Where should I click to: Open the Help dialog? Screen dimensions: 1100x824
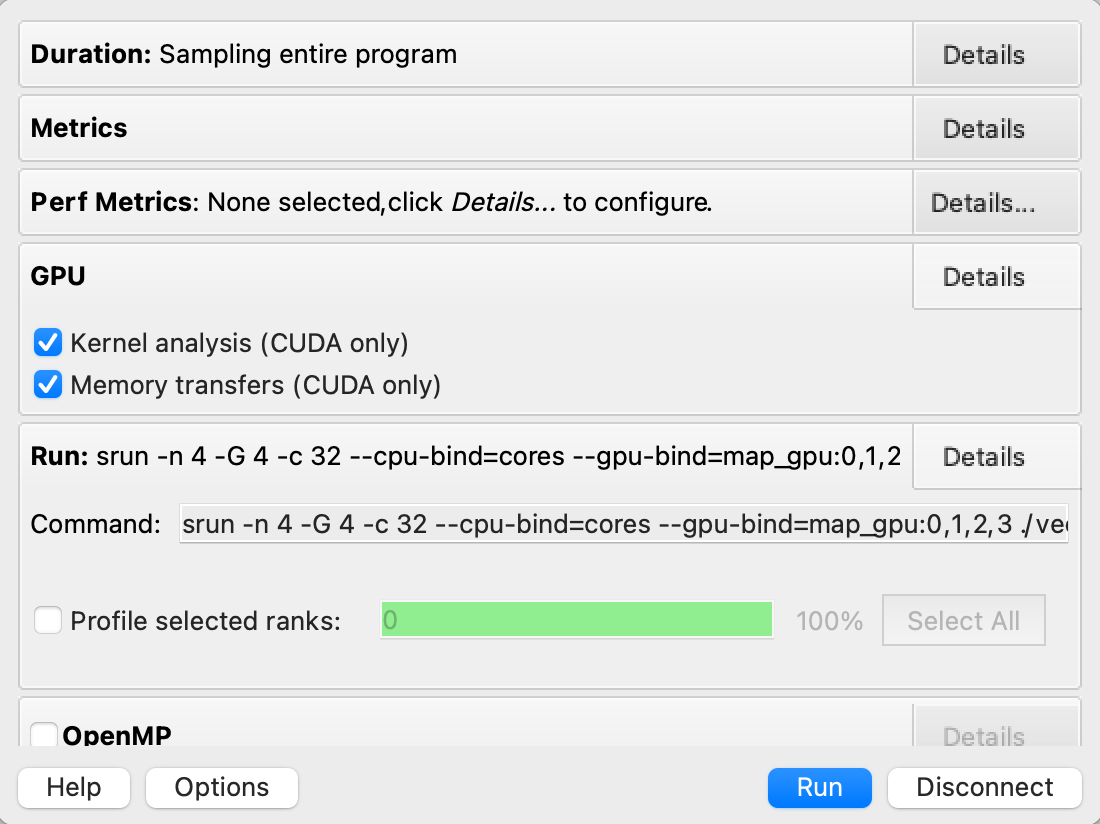point(73,787)
